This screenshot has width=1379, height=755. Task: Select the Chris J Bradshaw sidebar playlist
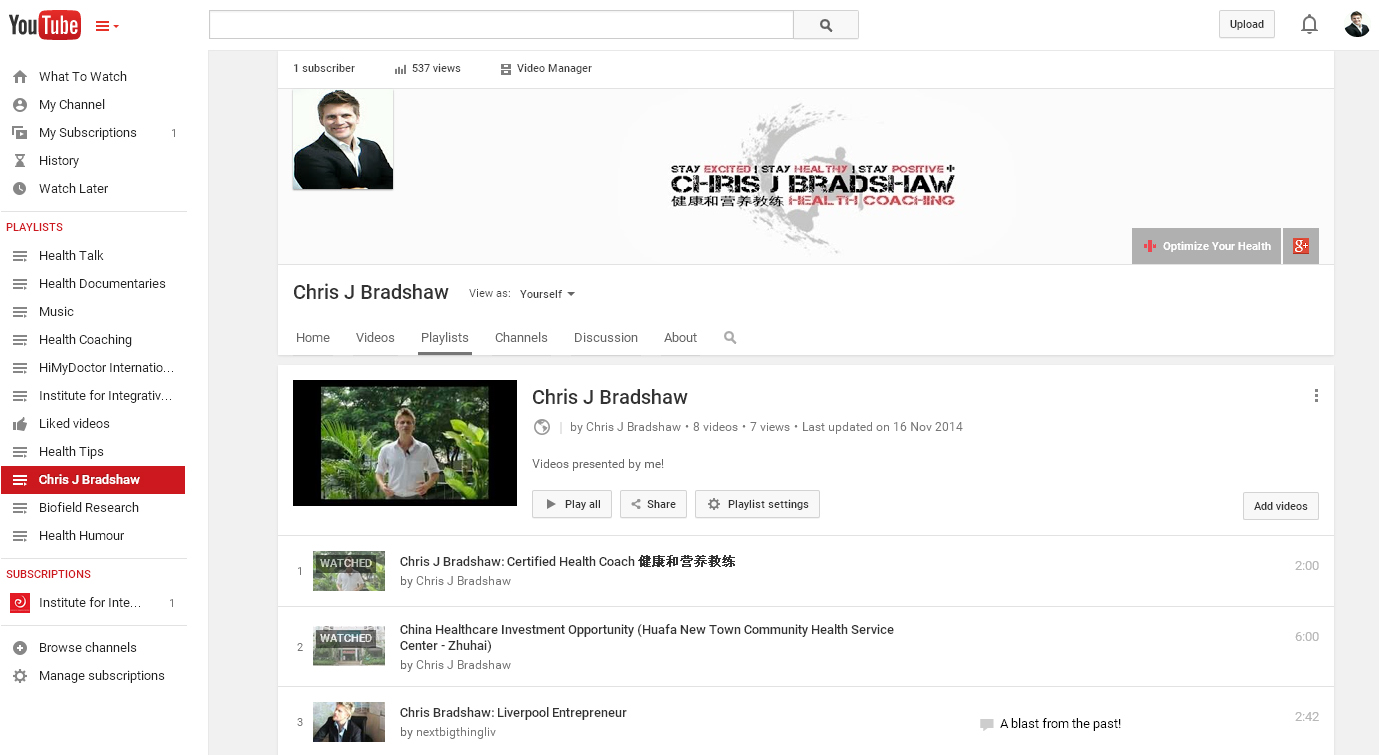(93, 479)
